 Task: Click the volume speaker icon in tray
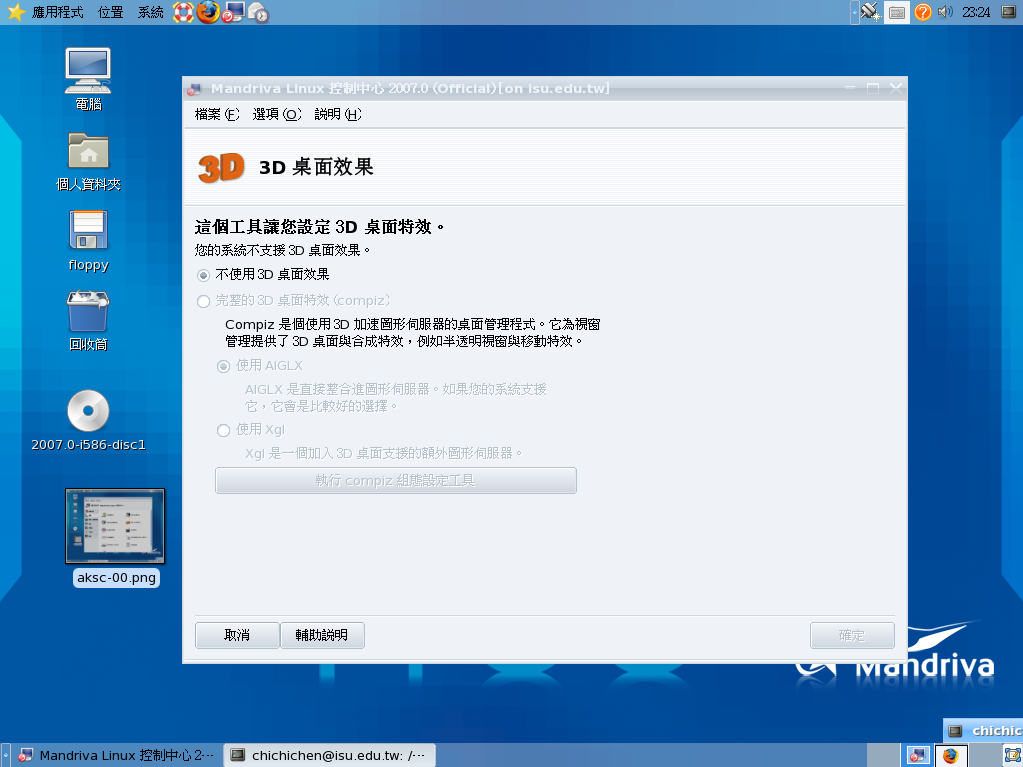(x=945, y=12)
